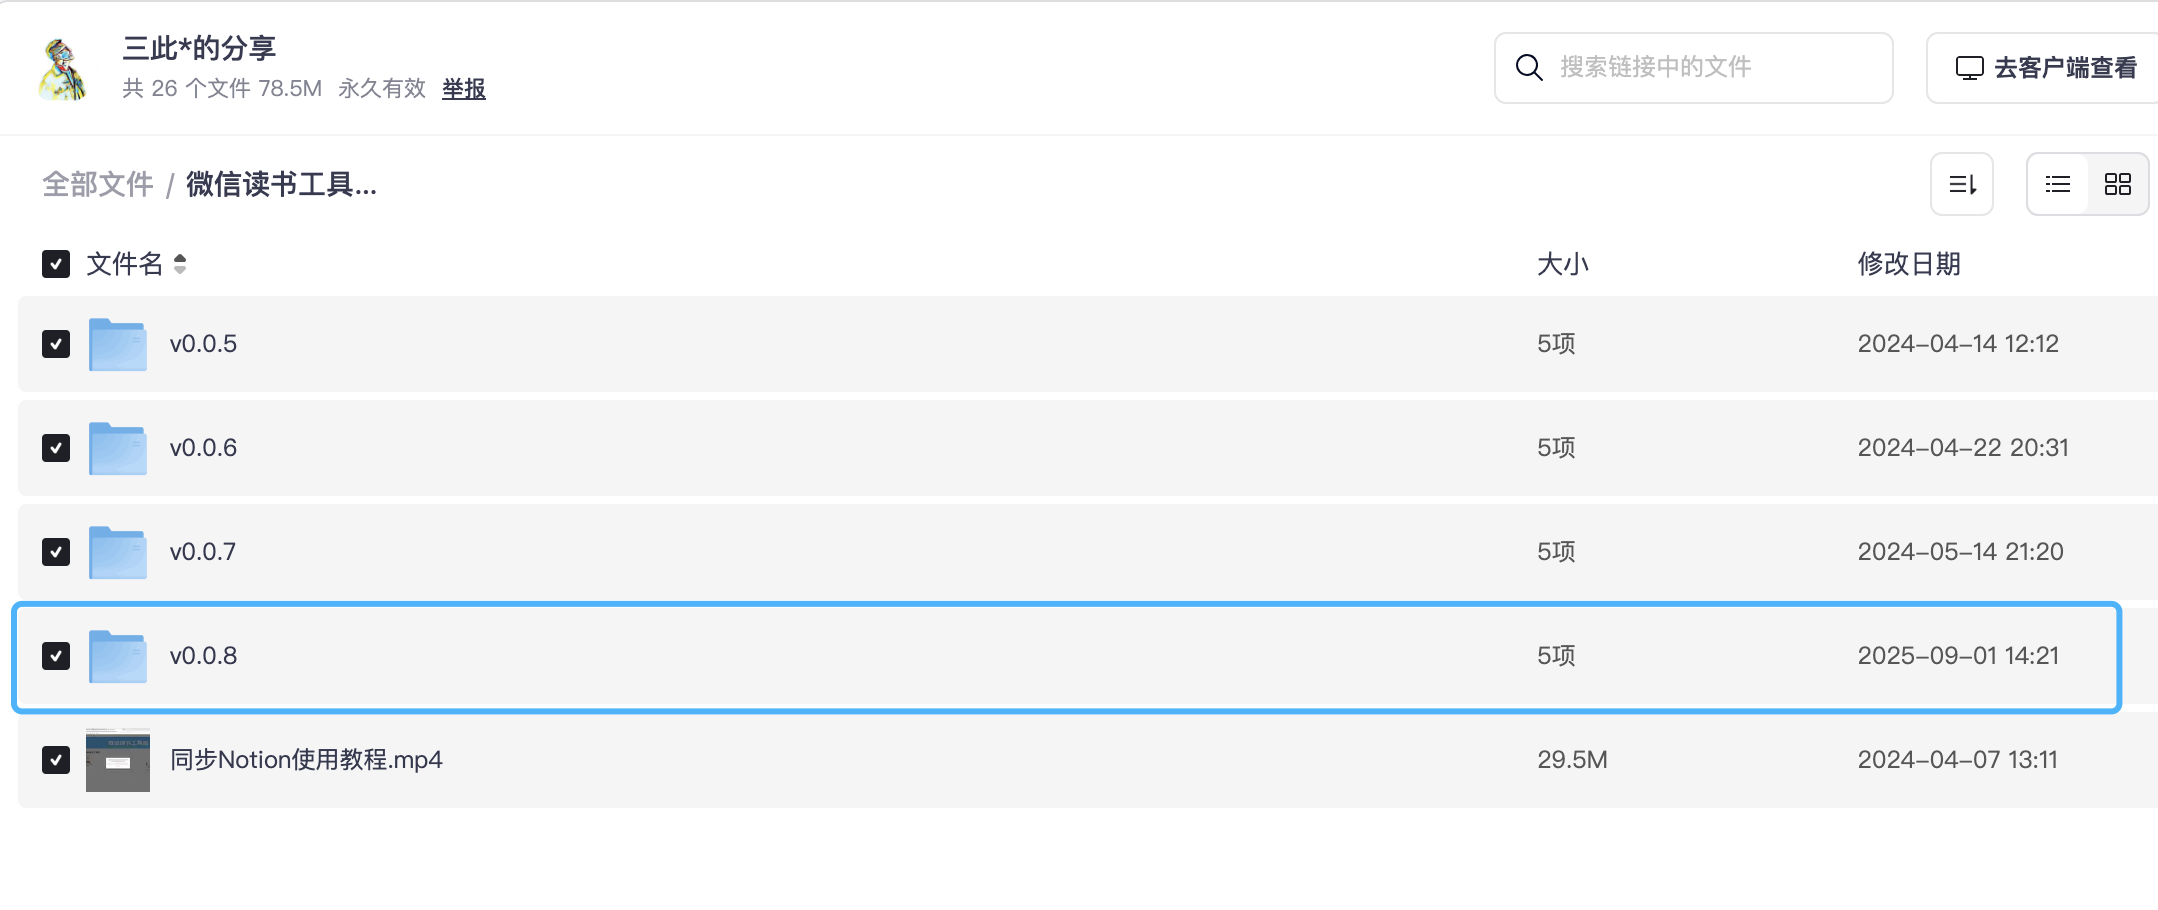Click the 微信读书工具... breadcrumb
The image size is (2158, 910).
point(281,184)
